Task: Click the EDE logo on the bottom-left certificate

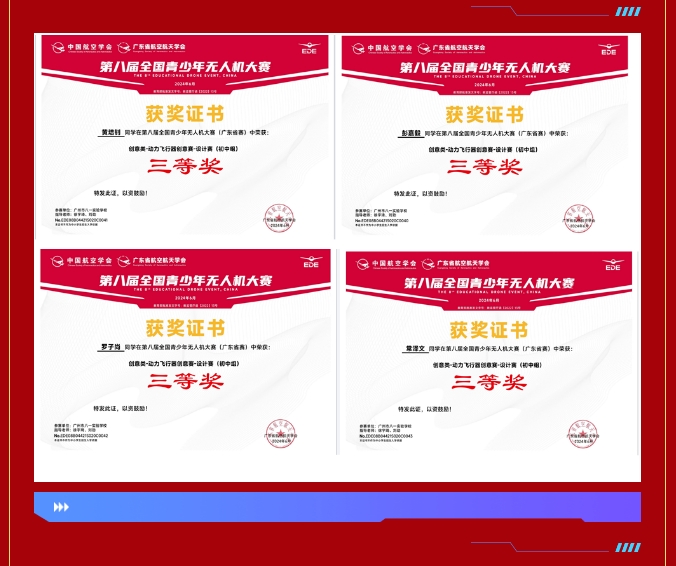Action: (310, 264)
